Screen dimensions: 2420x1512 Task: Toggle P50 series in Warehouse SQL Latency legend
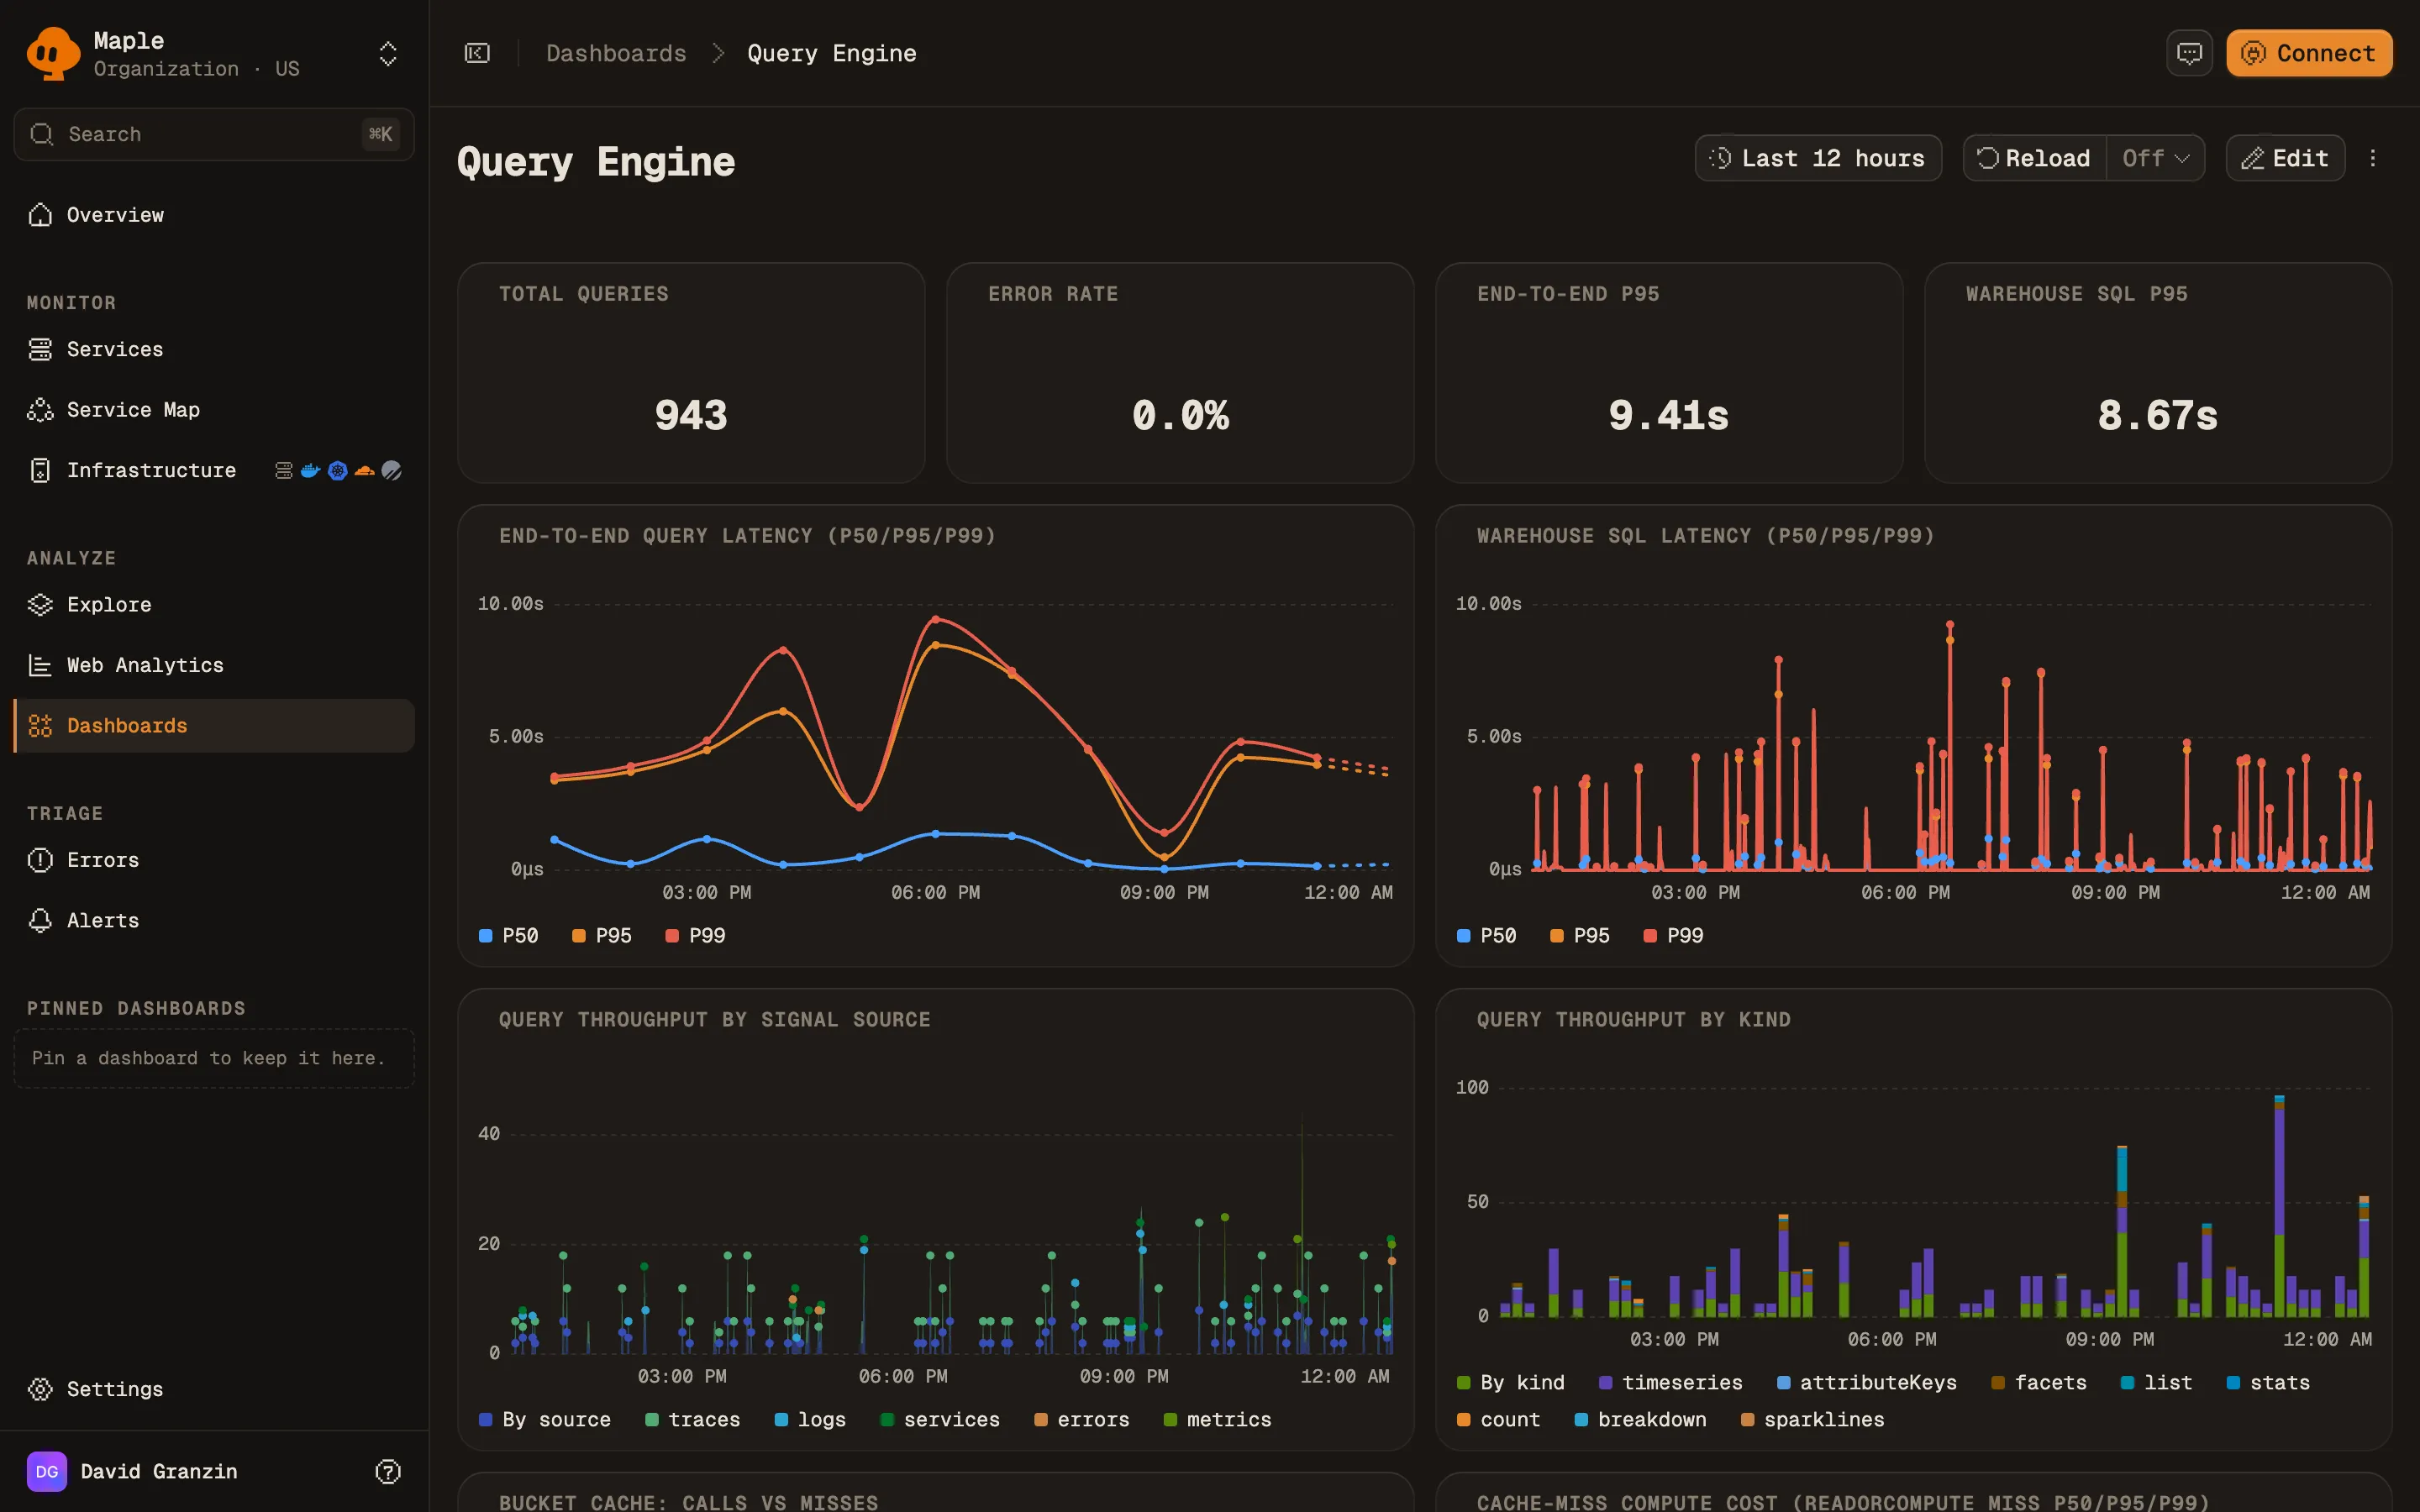1487,936
